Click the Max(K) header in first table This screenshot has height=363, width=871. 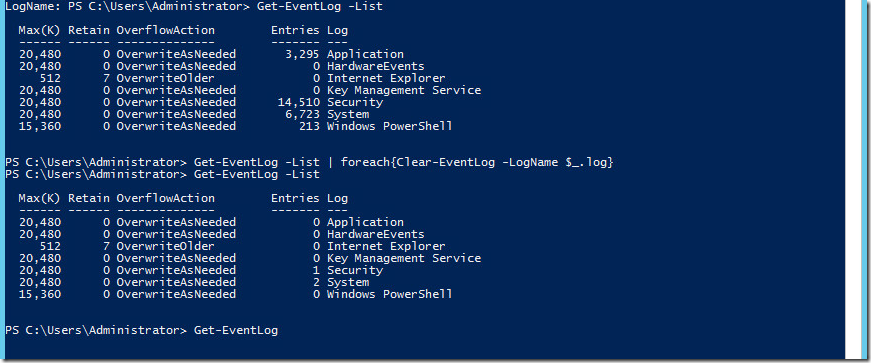[39, 30]
